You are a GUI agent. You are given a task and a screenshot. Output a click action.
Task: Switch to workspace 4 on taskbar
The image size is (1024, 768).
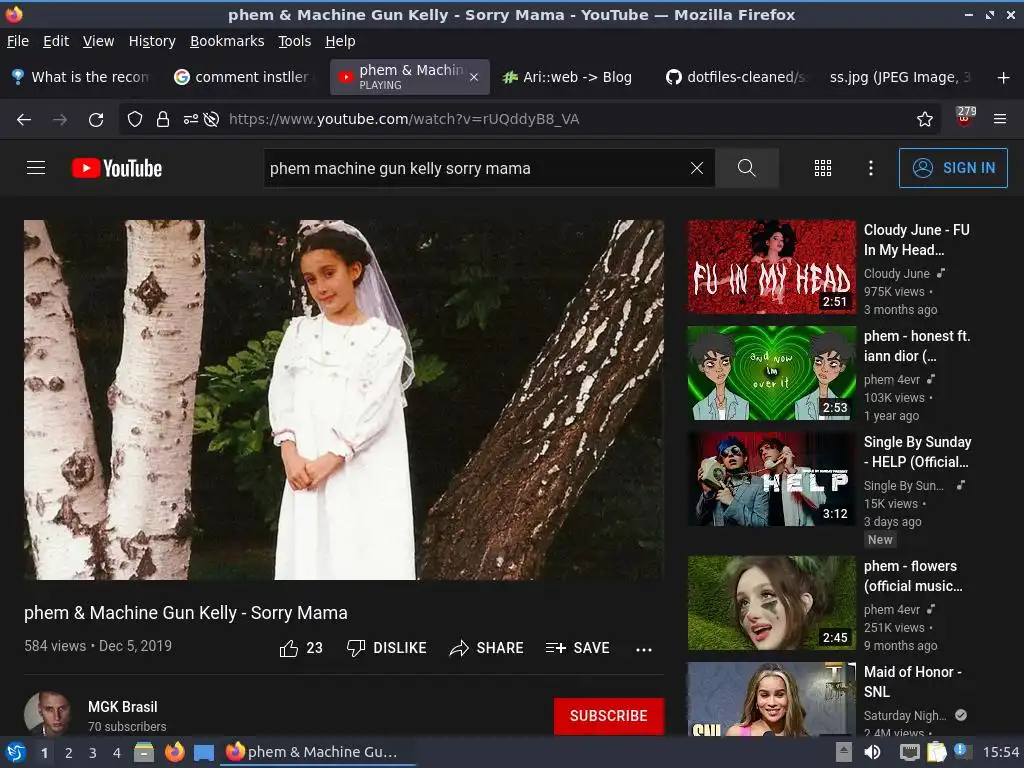tap(117, 753)
